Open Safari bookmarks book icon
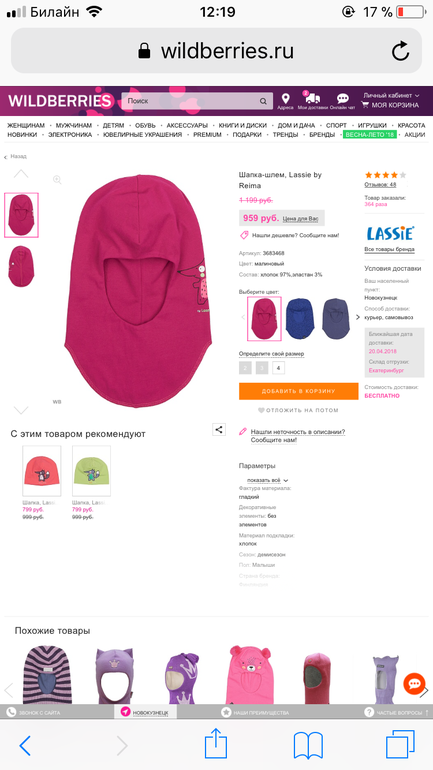This screenshot has width=433, height=770. tap(308, 745)
